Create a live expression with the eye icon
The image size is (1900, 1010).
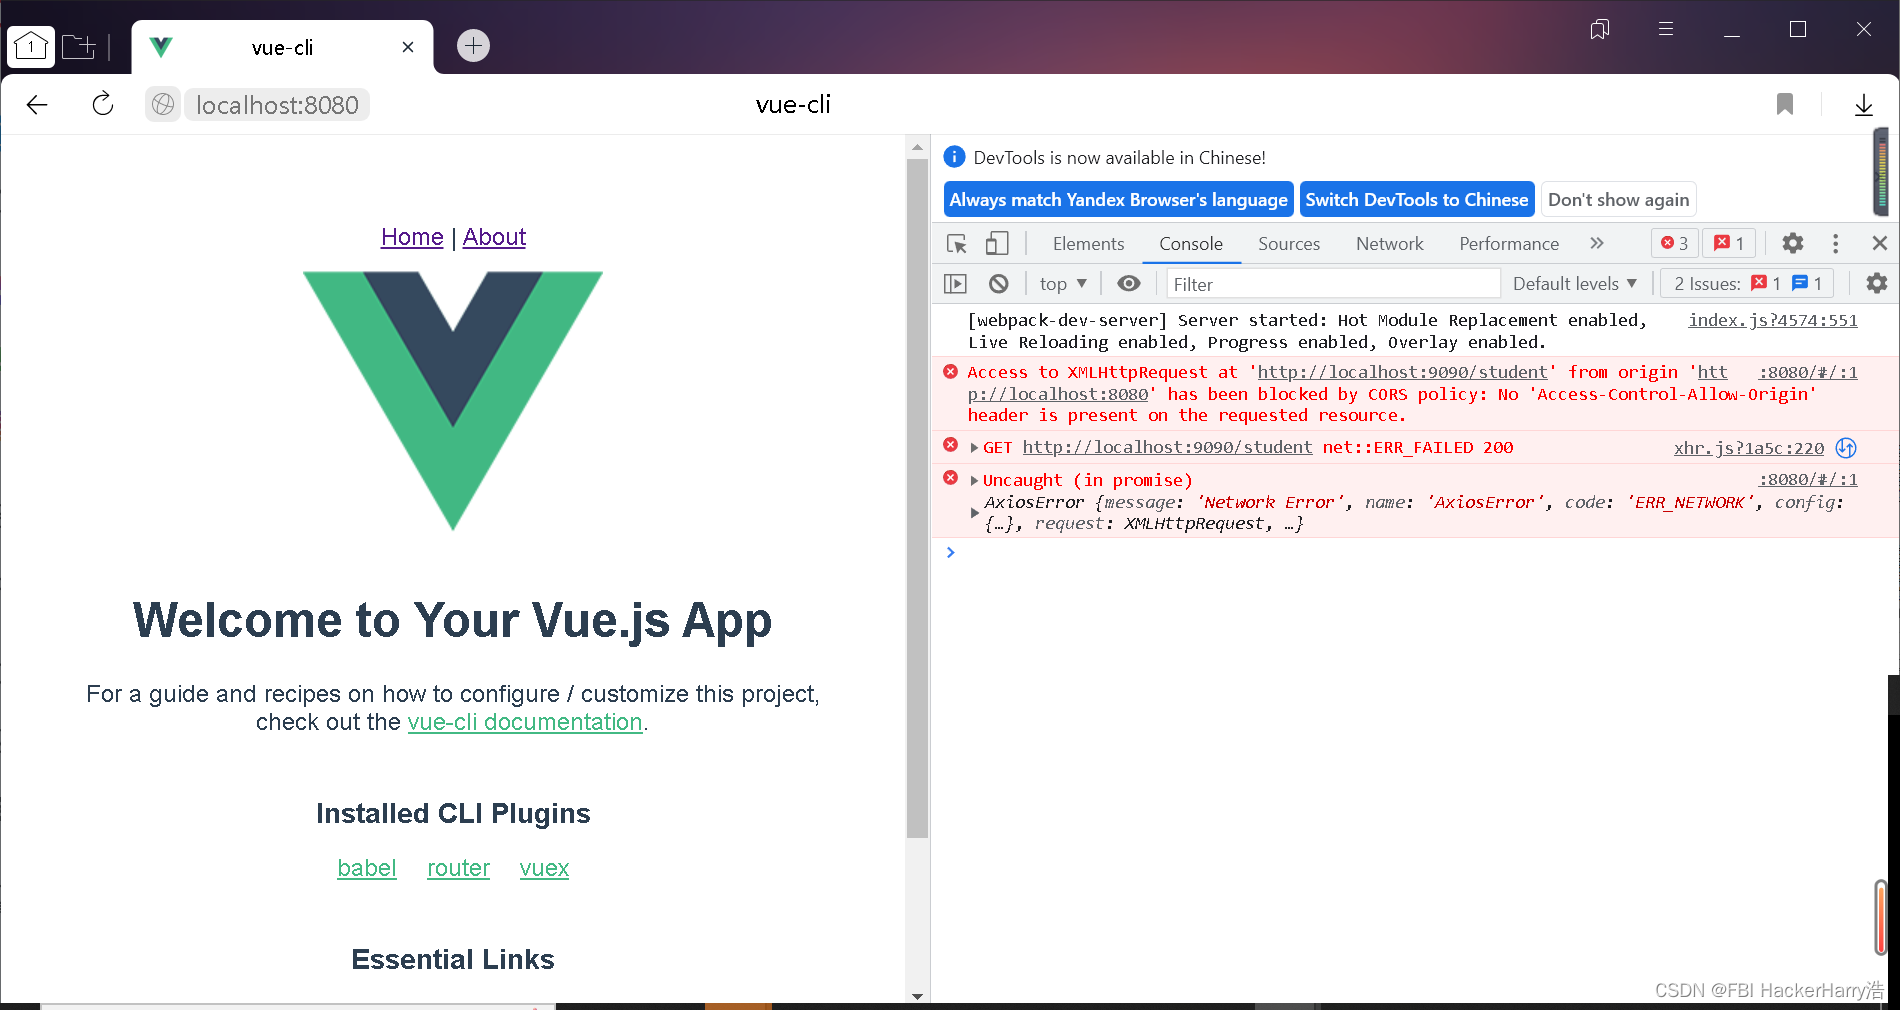click(1129, 283)
